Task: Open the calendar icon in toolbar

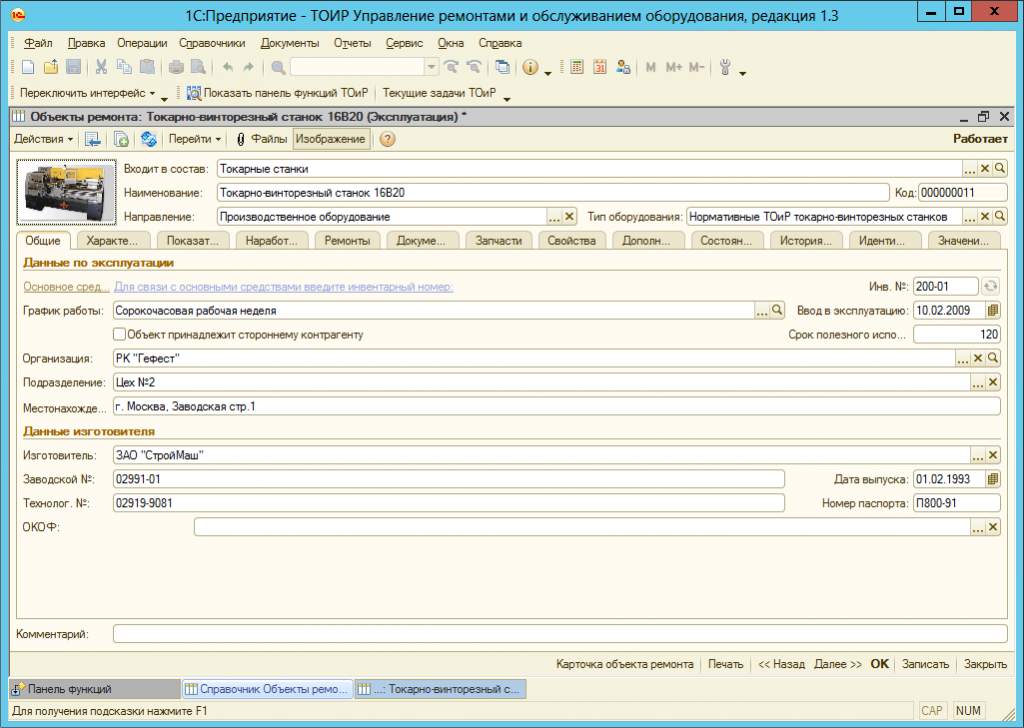Action: (600, 68)
